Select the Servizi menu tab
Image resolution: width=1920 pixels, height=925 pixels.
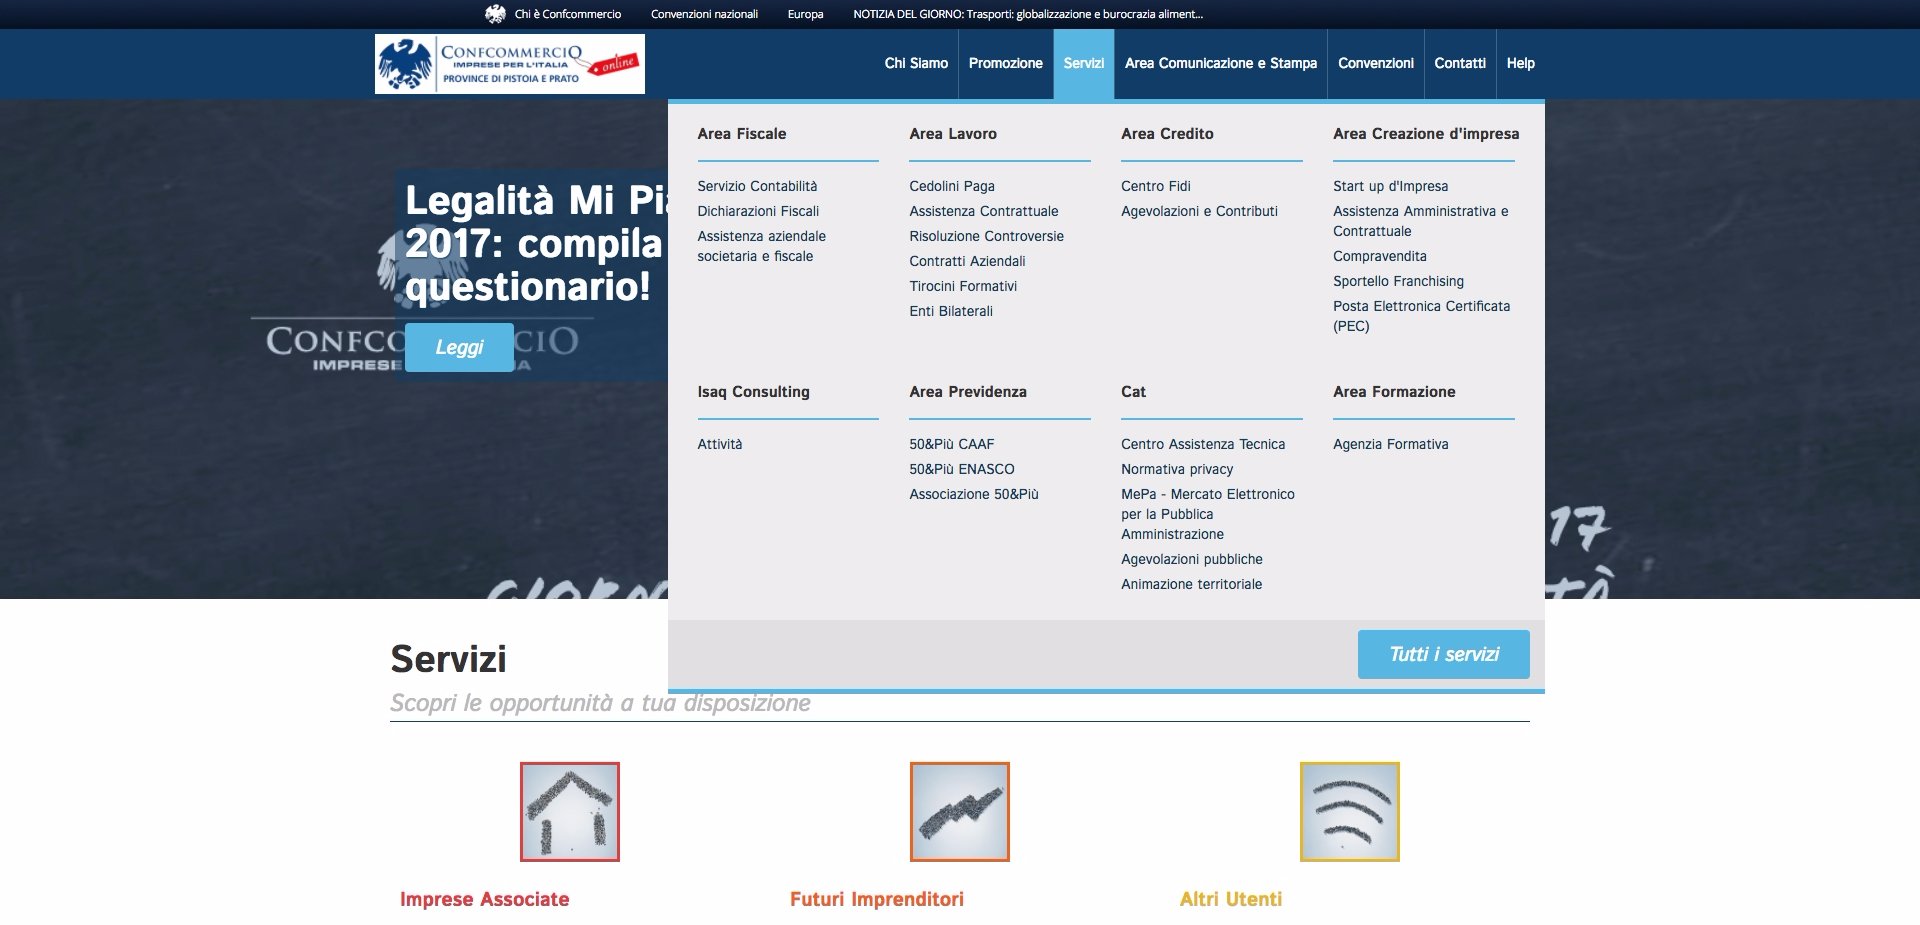(1084, 63)
